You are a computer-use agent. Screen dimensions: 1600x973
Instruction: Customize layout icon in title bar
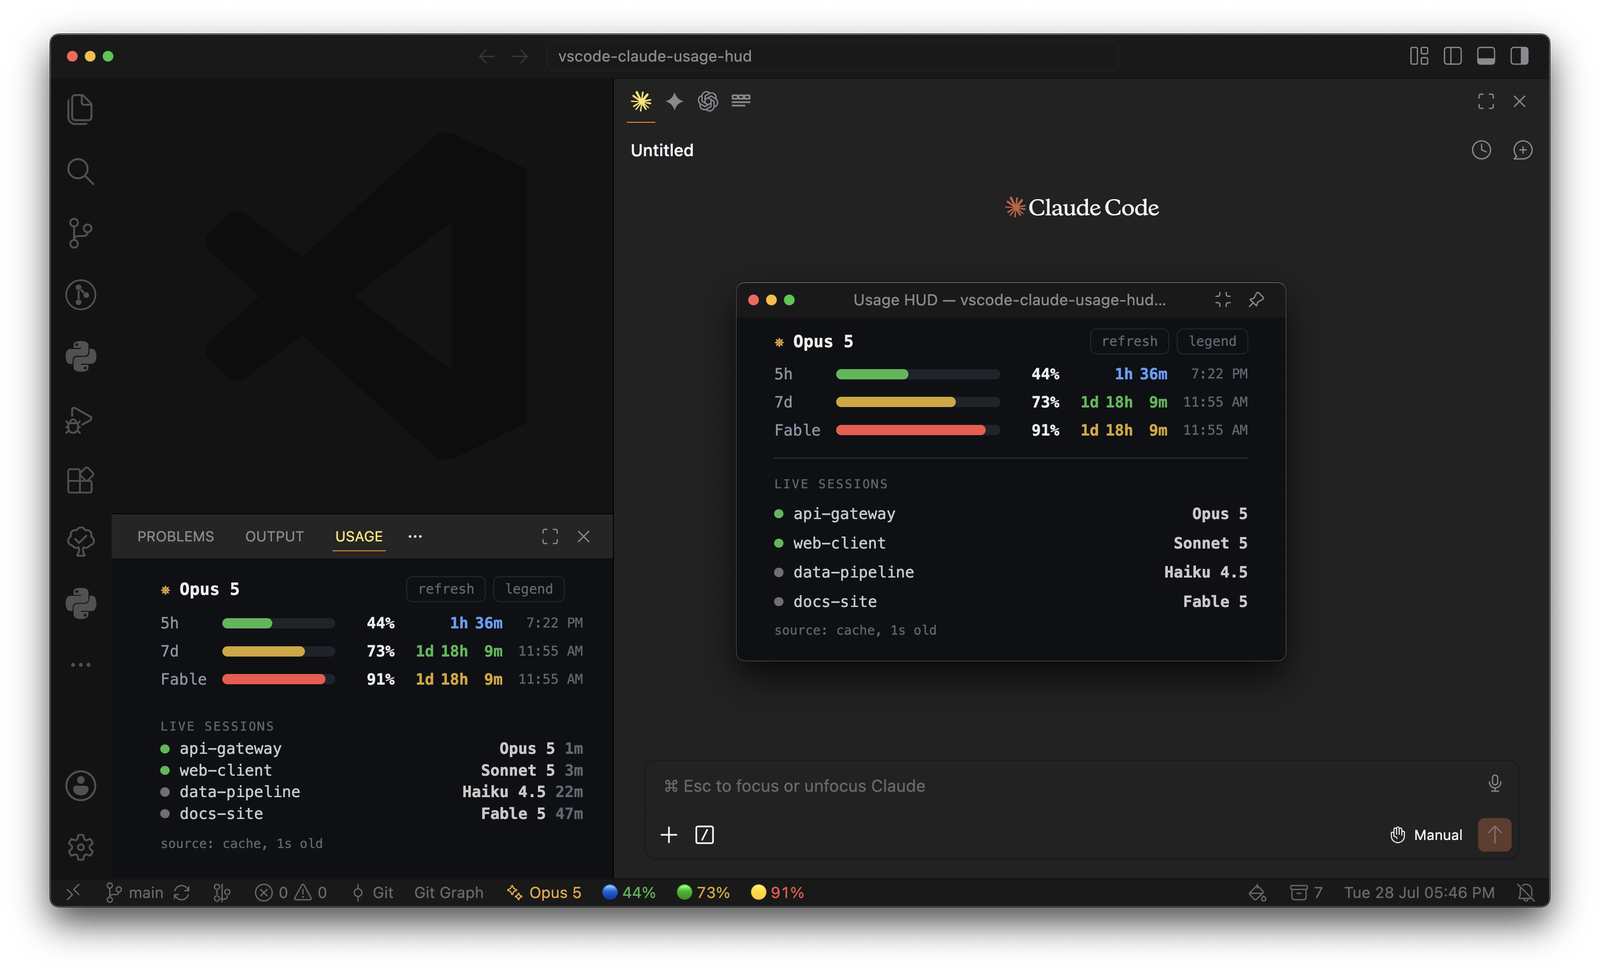tap(1419, 56)
